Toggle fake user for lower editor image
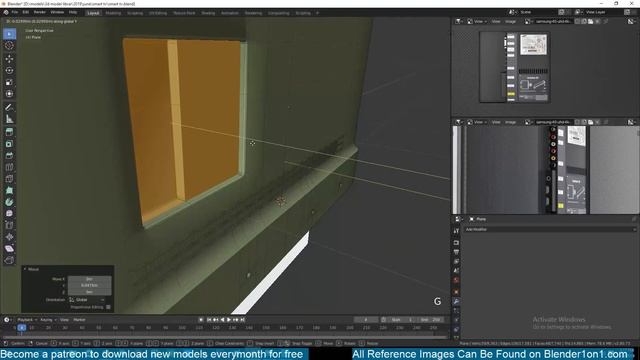Image resolution: width=640 pixels, height=360 pixels. tap(578, 122)
